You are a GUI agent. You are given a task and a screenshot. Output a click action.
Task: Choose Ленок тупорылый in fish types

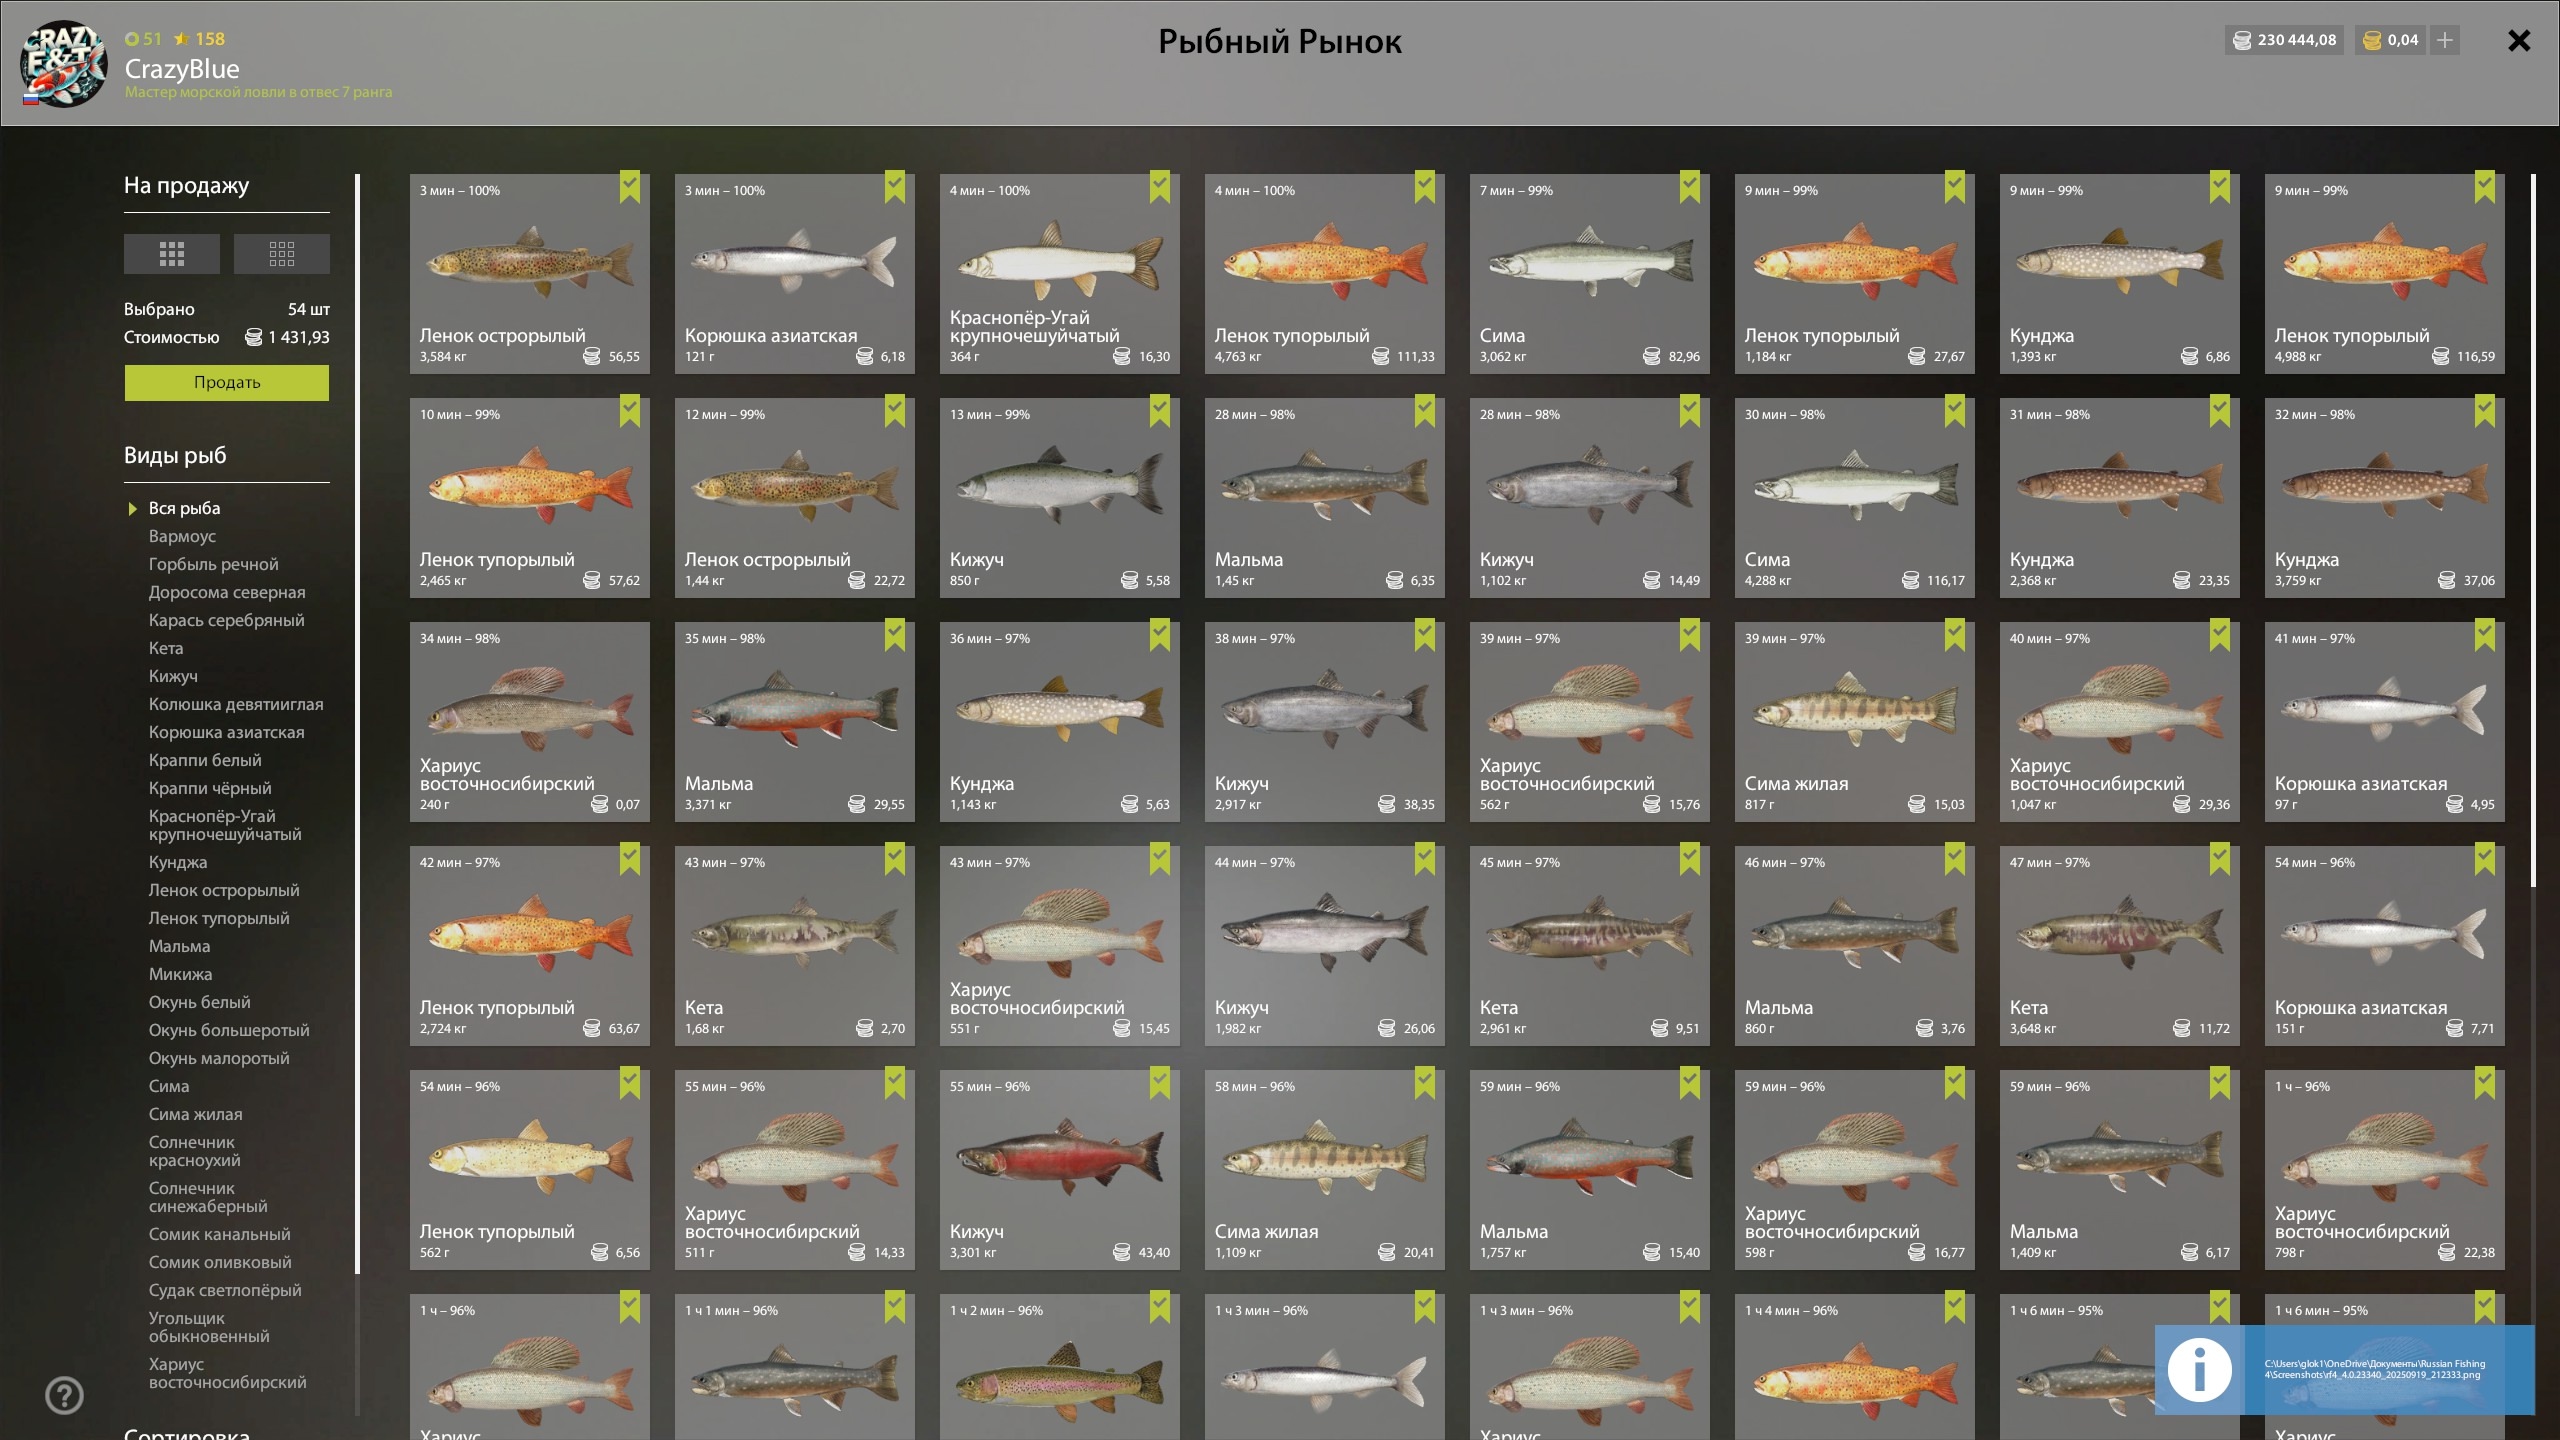coord(219,918)
